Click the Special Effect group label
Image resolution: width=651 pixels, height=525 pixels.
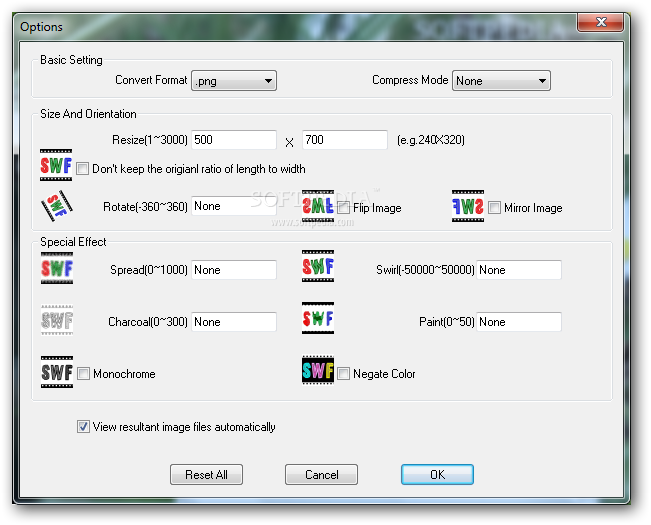click(x=73, y=242)
